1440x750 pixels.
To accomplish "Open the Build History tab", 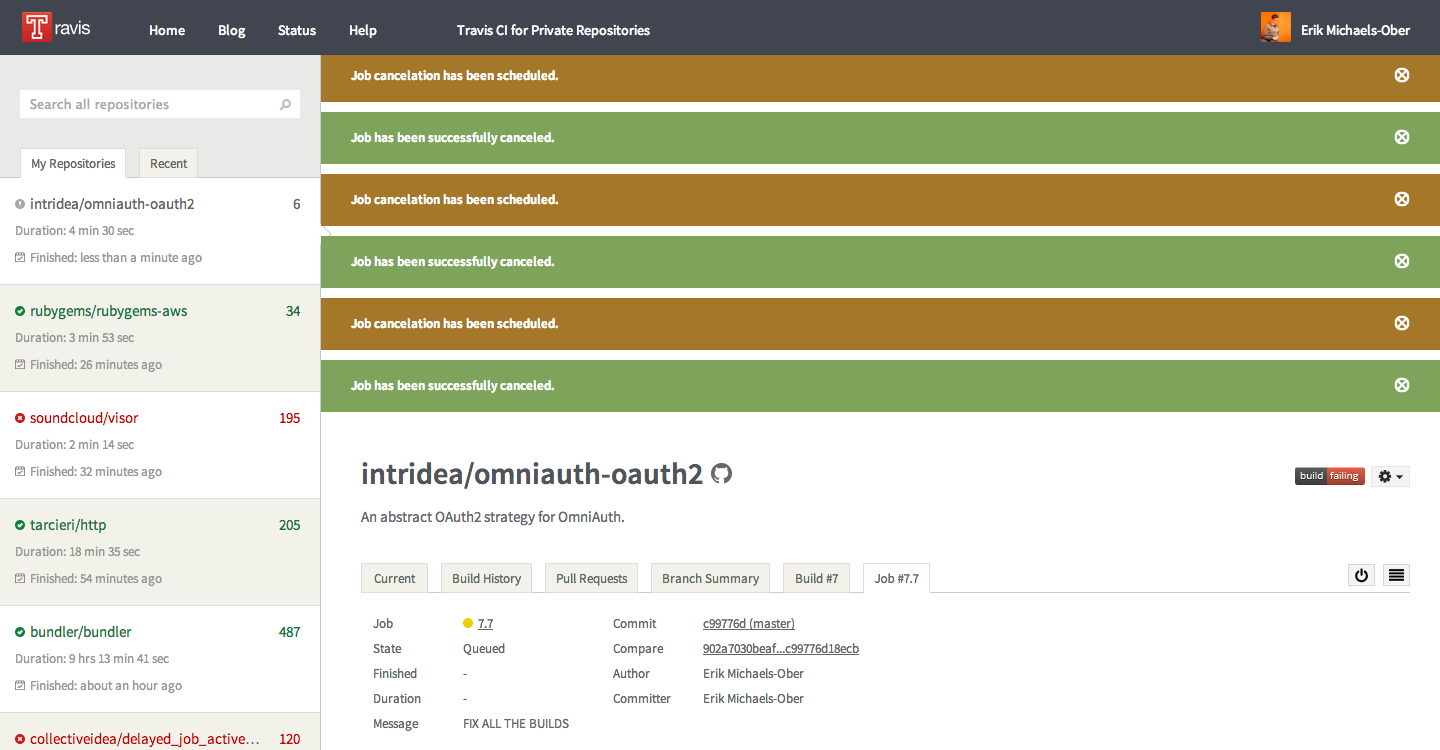I will tap(486, 578).
